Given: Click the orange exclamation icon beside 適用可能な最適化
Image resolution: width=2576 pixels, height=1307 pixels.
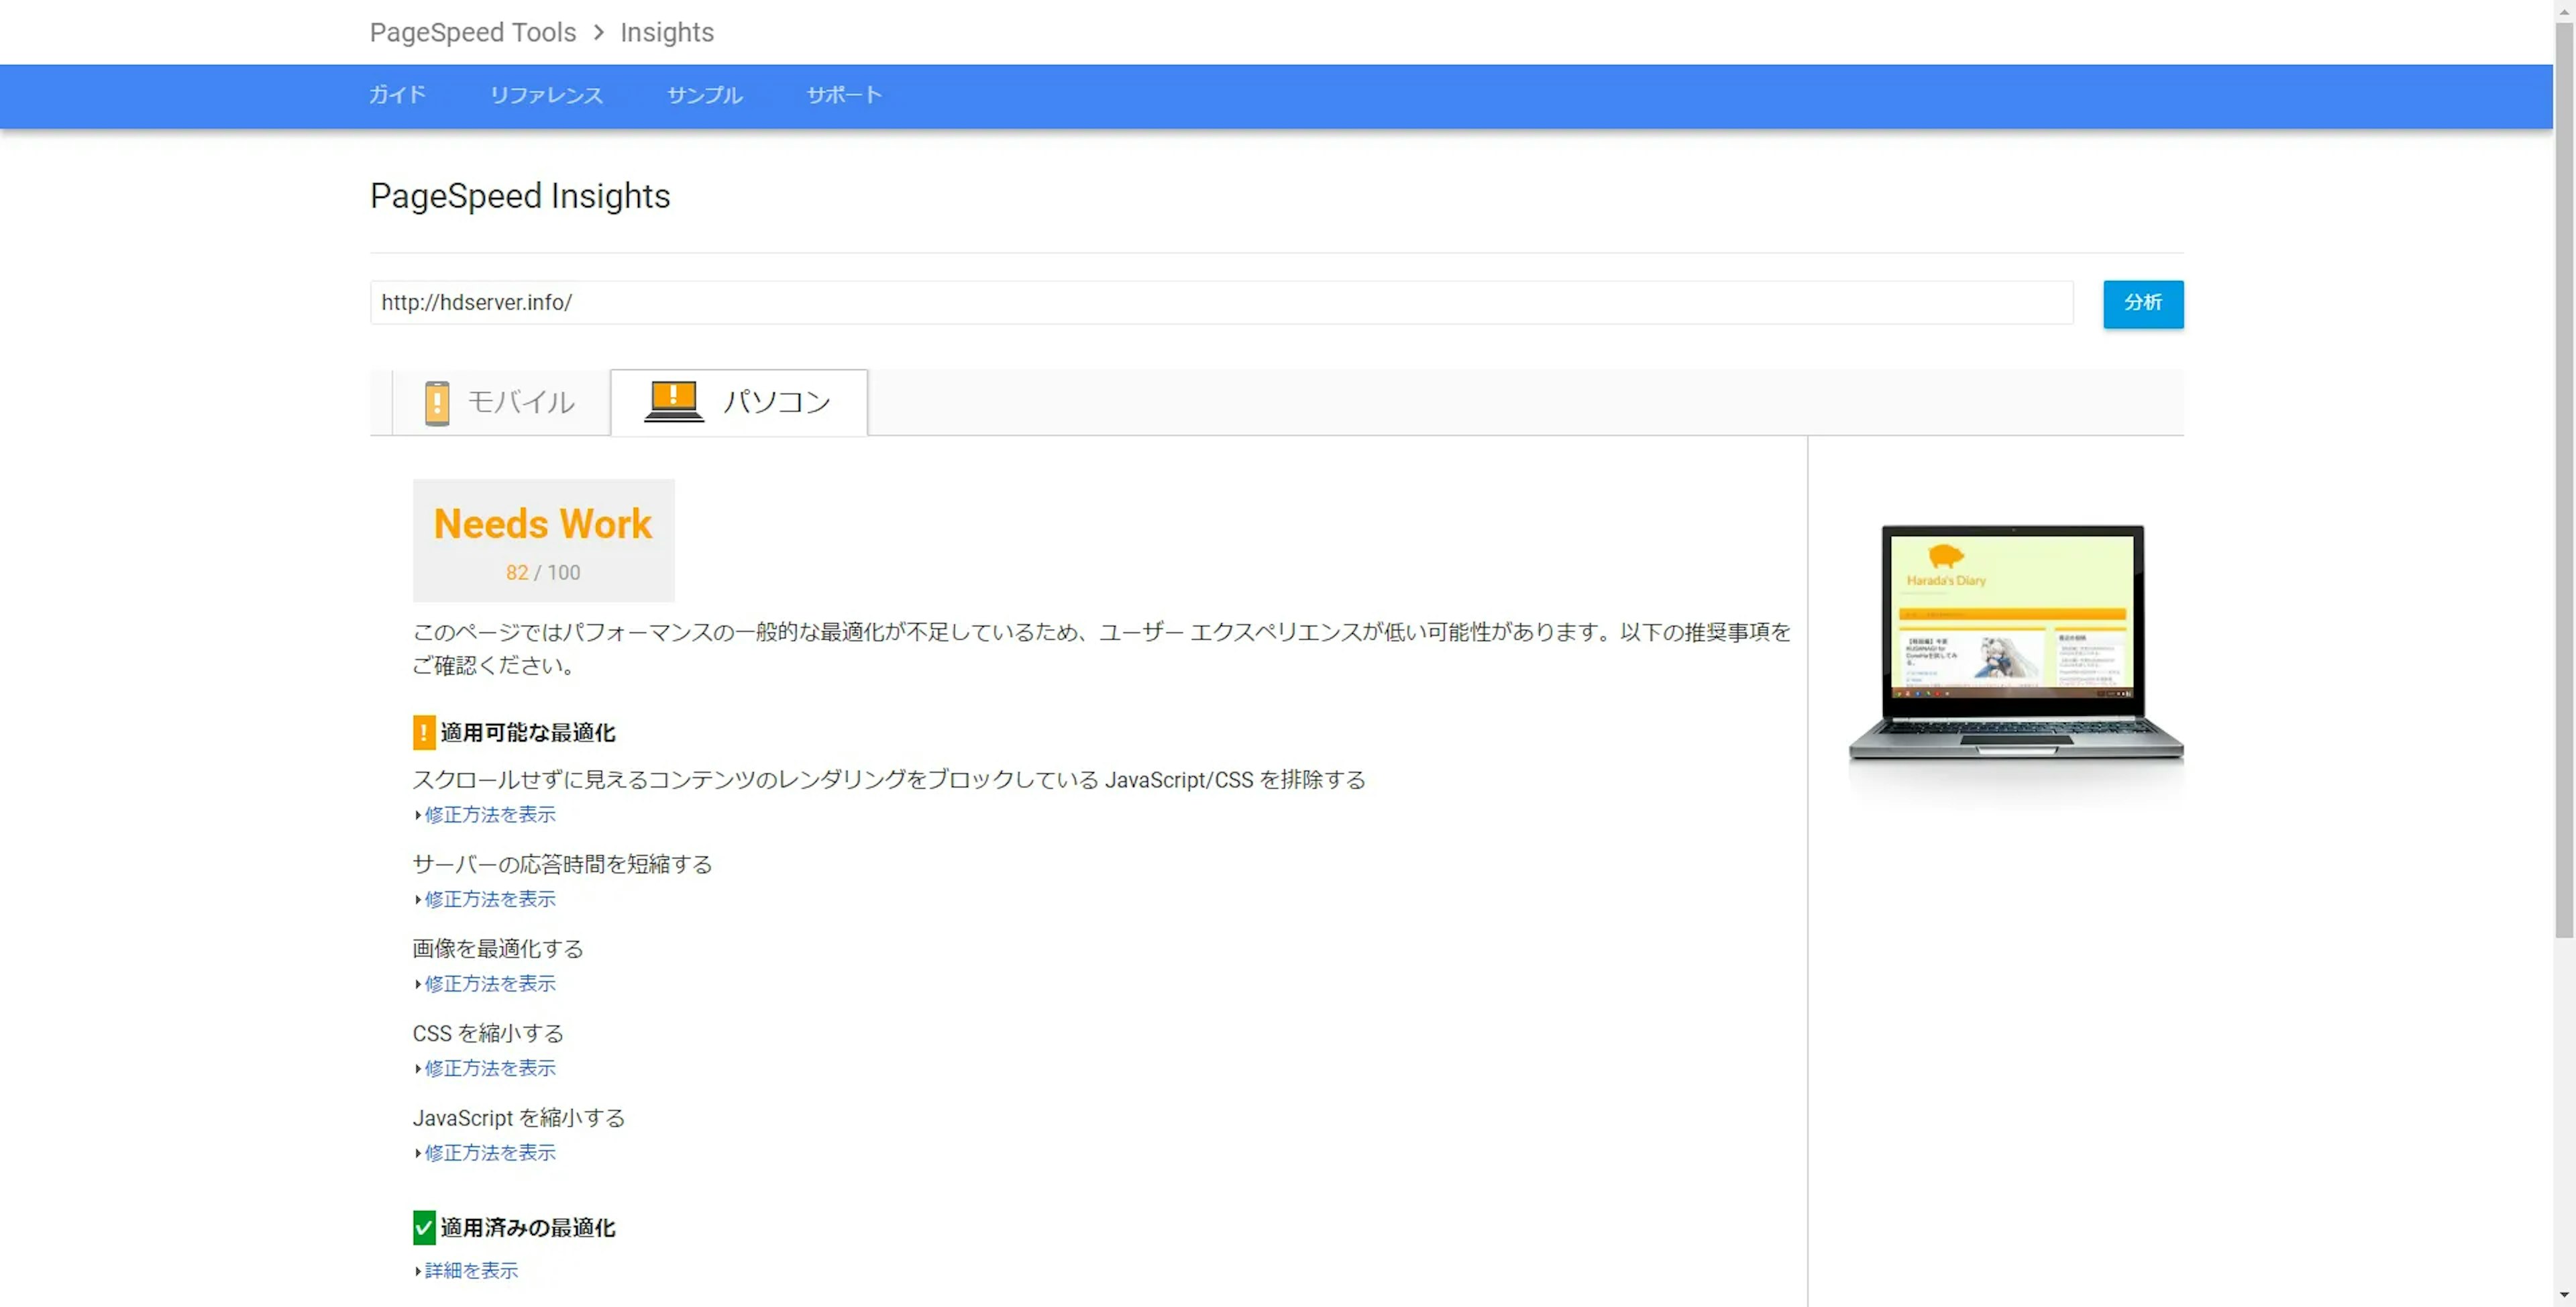Looking at the screenshot, I should [424, 732].
